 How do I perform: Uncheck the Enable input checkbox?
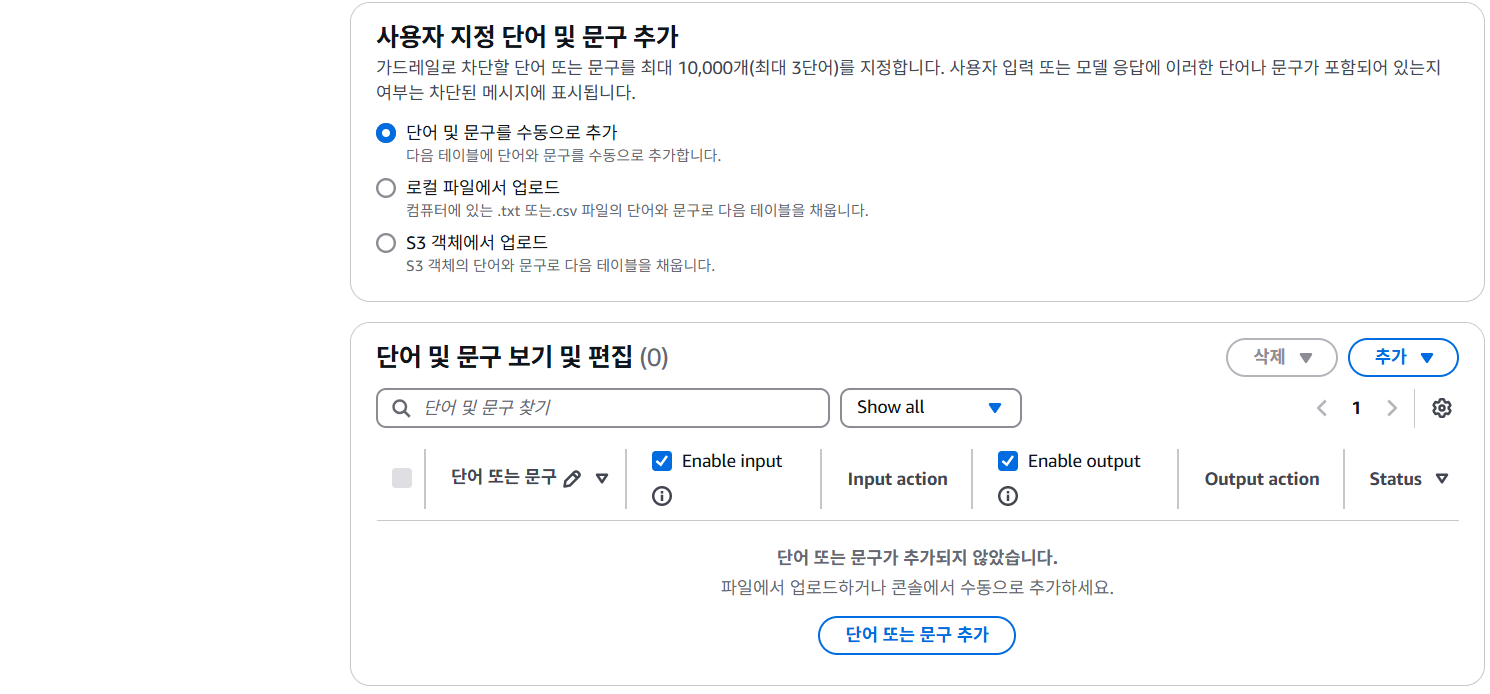[661, 461]
